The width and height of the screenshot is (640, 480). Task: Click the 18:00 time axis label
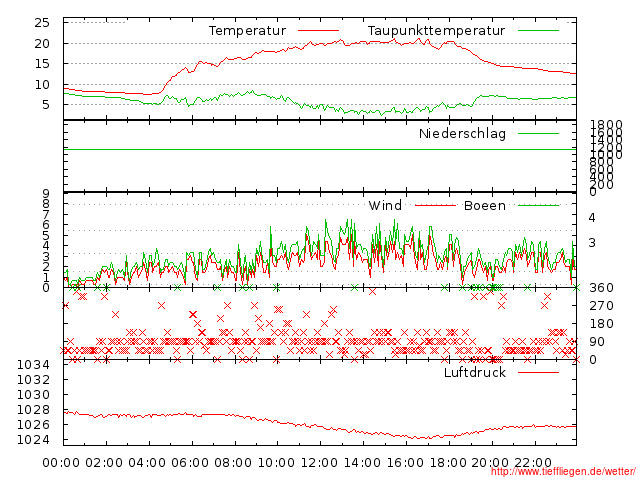[447, 462]
